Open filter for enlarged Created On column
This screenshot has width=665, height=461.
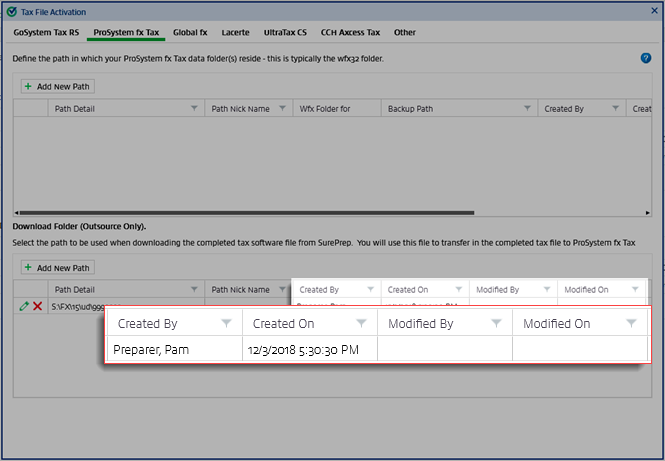pos(362,323)
